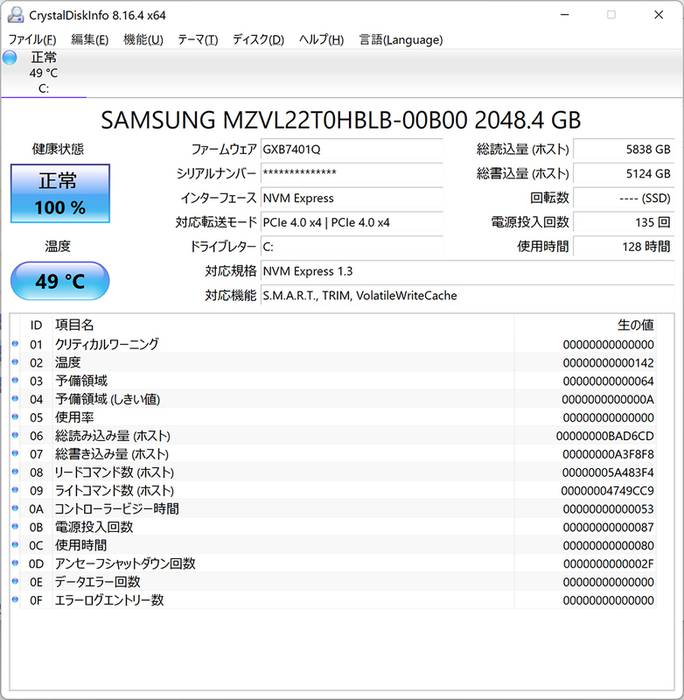Click raw value 000000000002F
The width and height of the screenshot is (684, 700).
[x=608, y=564]
